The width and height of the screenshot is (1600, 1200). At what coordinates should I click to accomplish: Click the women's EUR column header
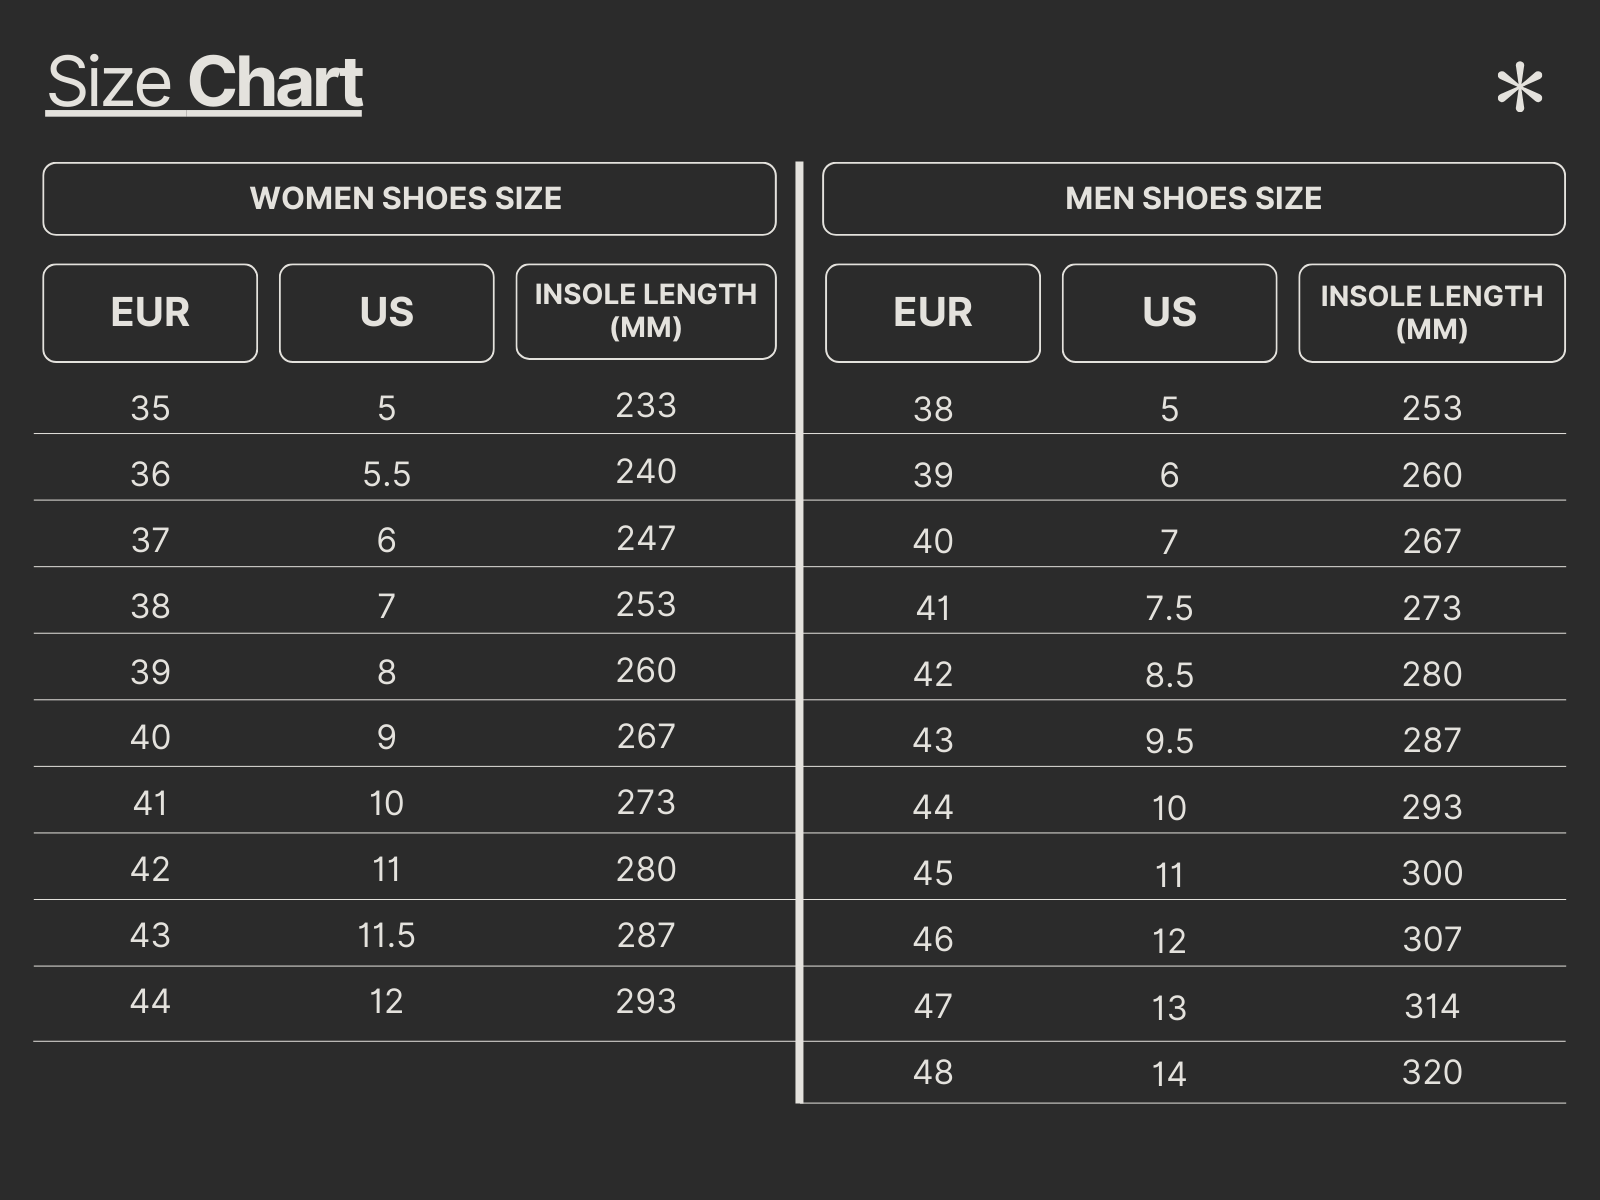(150, 313)
